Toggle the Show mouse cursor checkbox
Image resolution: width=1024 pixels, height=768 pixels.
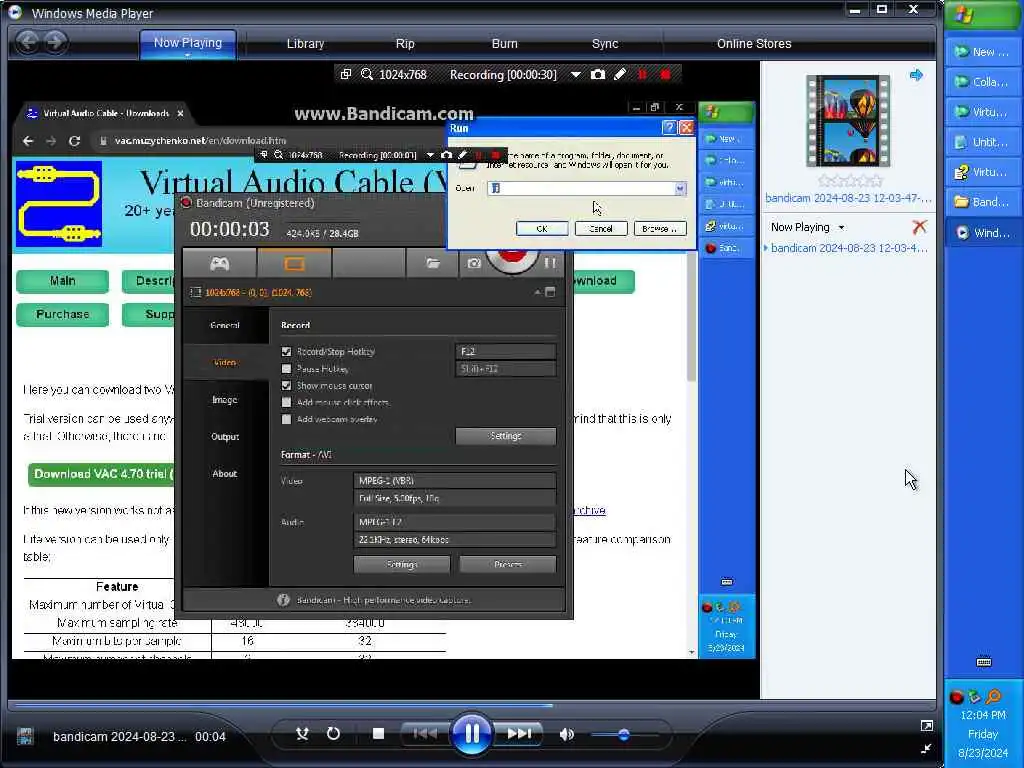286,385
